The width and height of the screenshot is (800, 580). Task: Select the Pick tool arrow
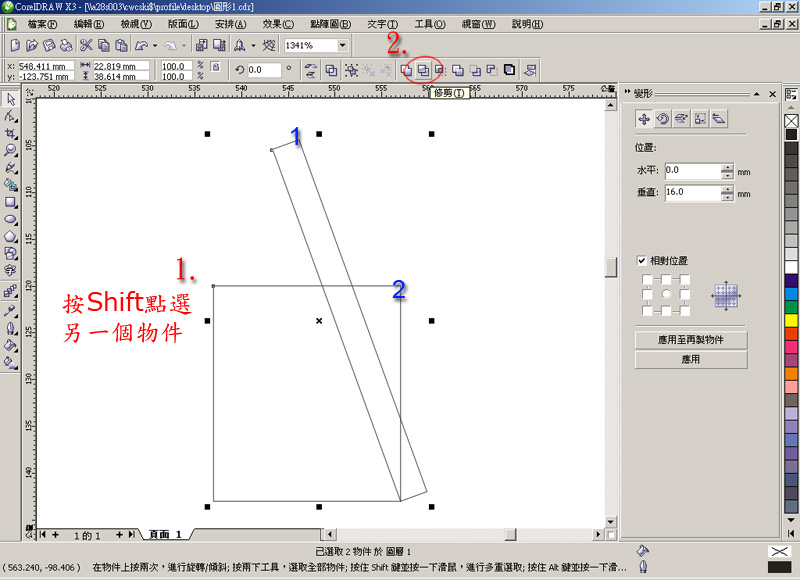point(11,99)
